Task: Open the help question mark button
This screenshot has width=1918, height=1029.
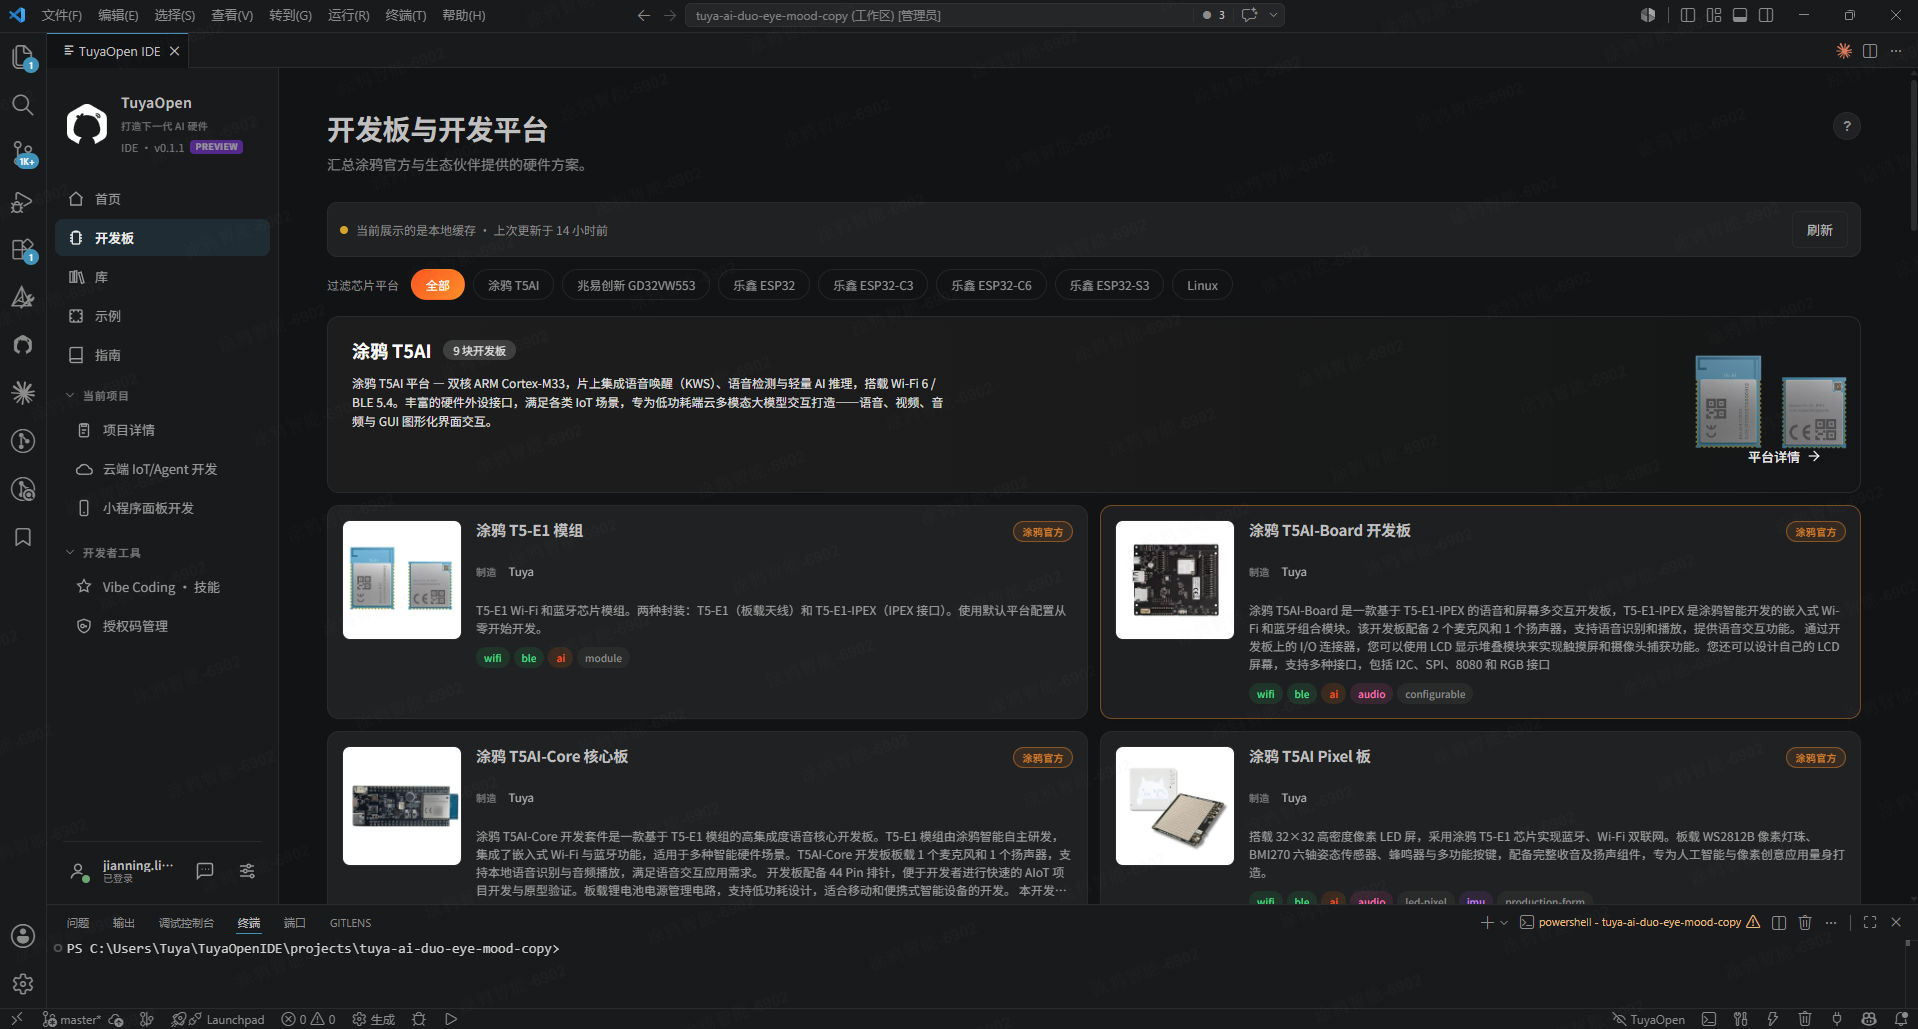Action: tap(1847, 126)
